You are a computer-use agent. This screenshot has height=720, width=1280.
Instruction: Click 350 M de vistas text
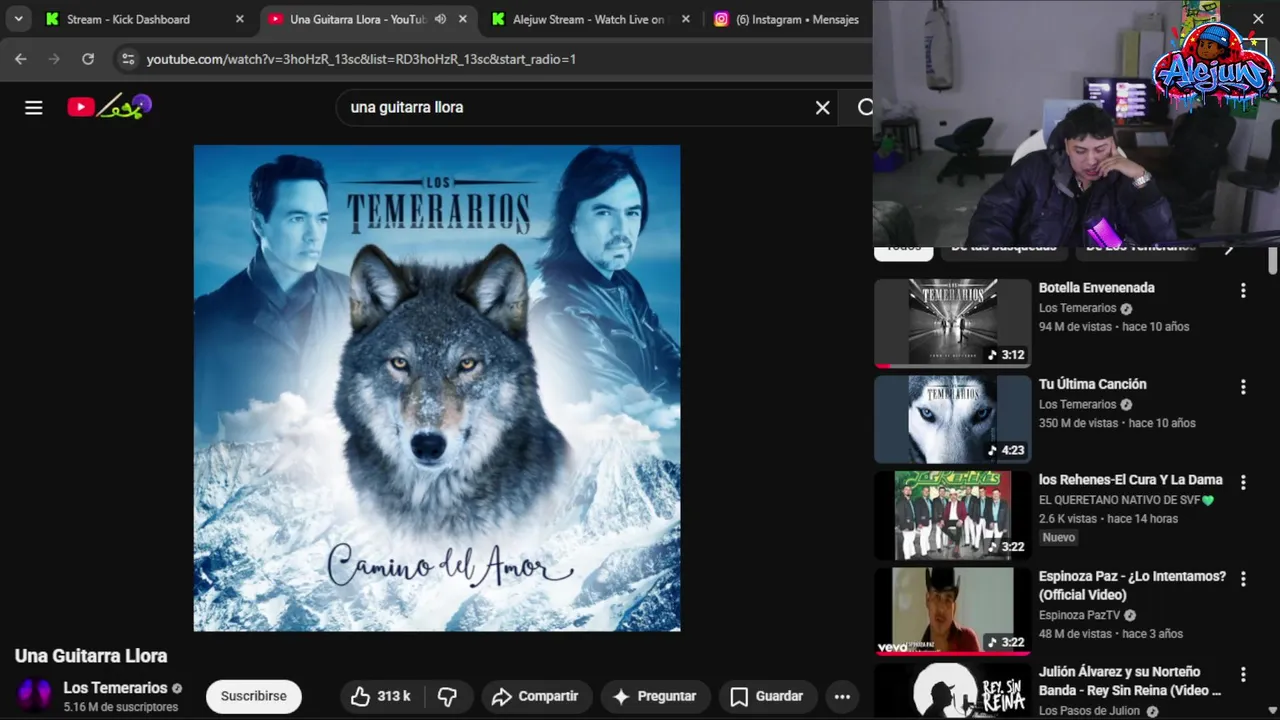point(1078,423)
